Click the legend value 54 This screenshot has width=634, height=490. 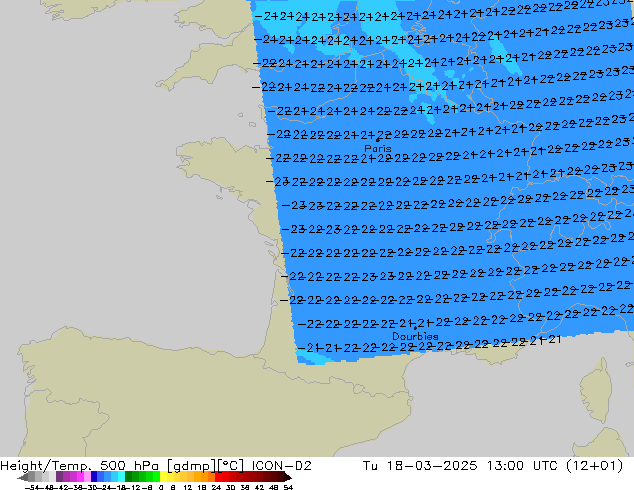[x=288, y=488]
